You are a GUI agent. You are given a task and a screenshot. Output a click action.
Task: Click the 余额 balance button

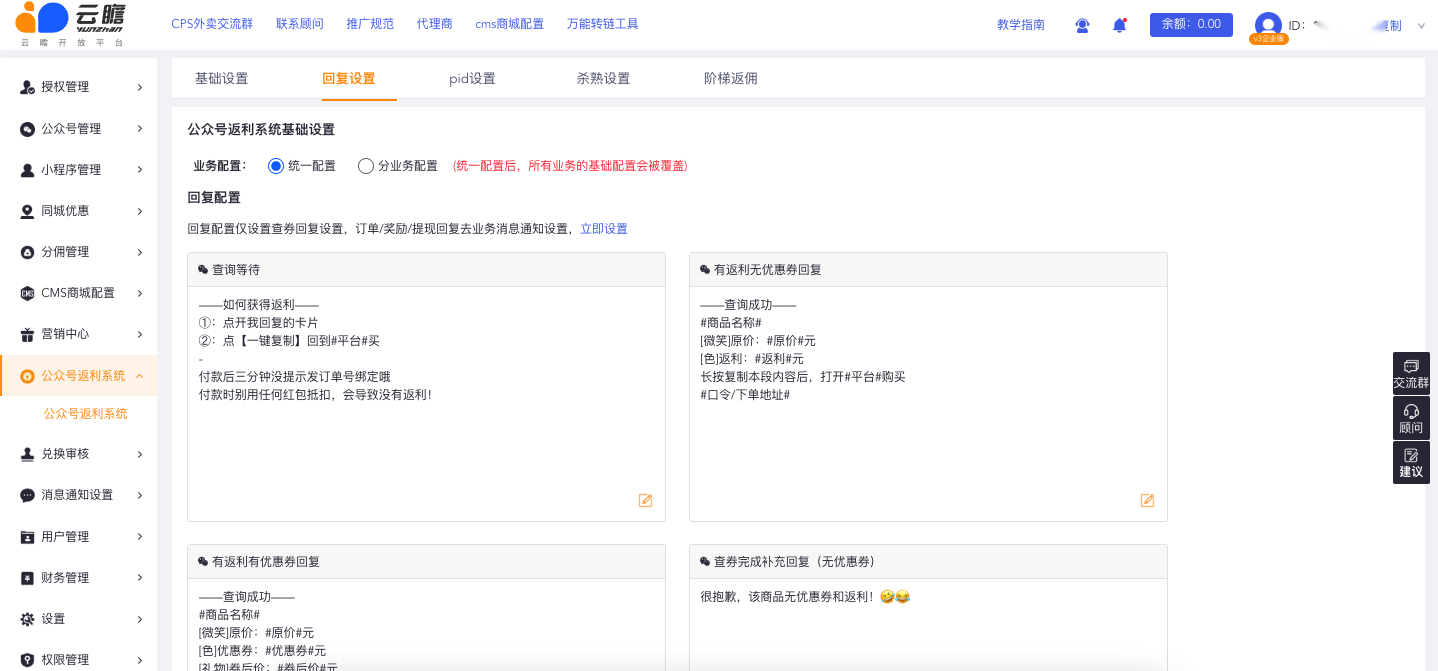(x=1191, y=24)
